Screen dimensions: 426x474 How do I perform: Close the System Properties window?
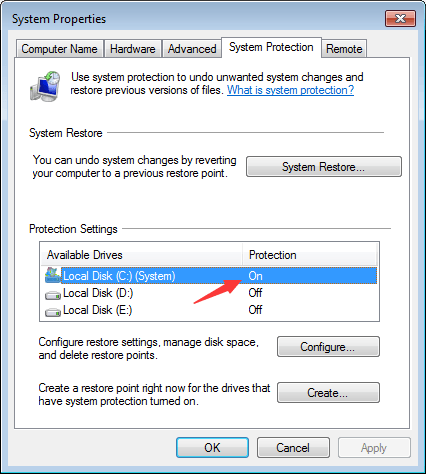[x=400, y=18]
